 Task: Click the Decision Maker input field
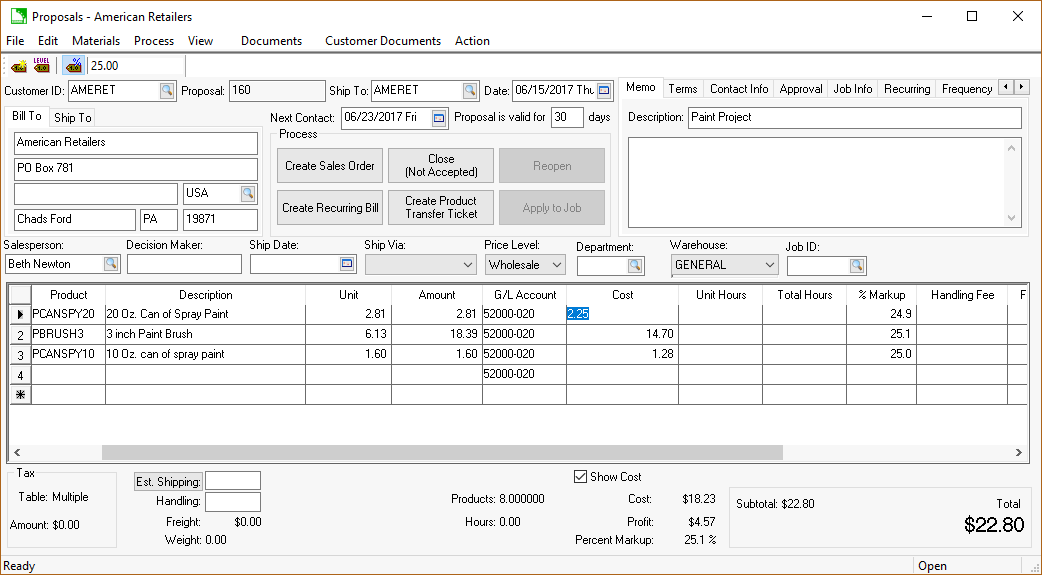click(184, 264)
